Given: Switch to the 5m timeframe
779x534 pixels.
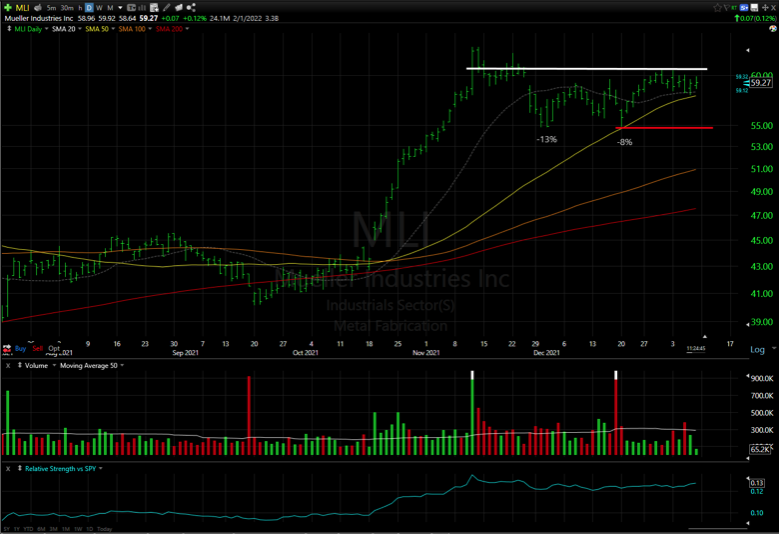Looking at the screenshot, I should (51, 8).
